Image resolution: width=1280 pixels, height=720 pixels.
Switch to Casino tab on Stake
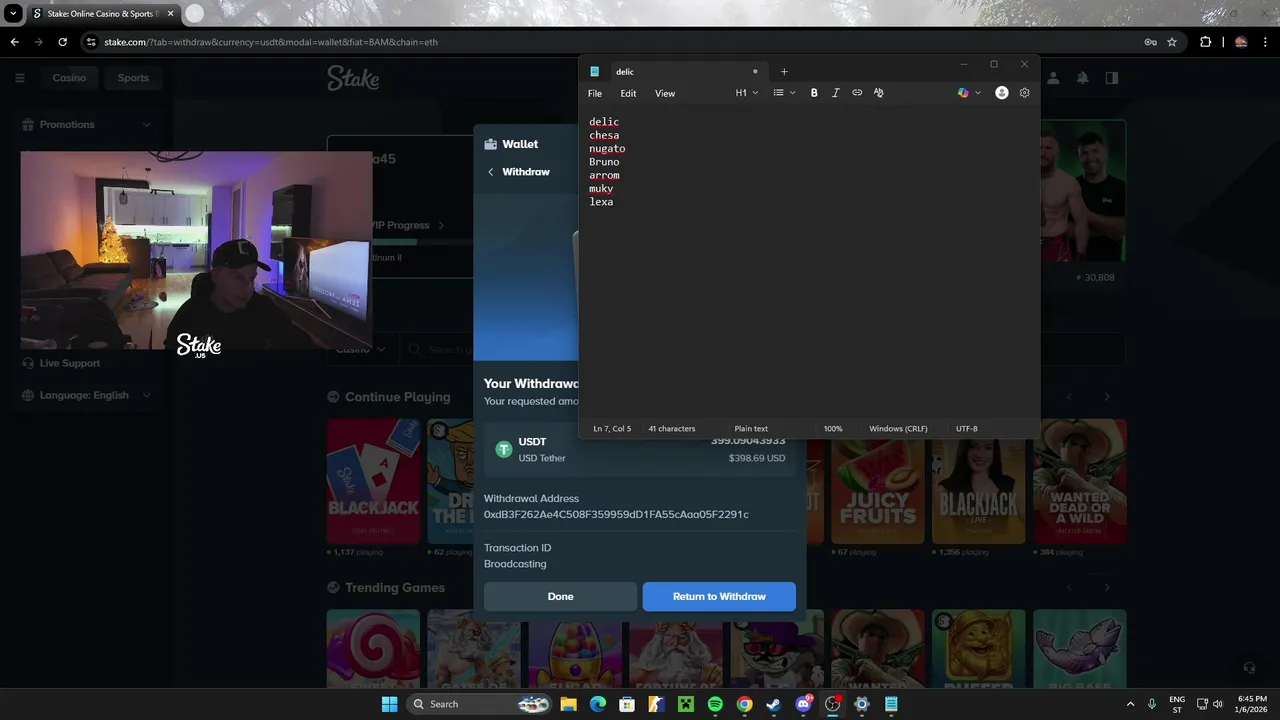click(x=69, y=78)
